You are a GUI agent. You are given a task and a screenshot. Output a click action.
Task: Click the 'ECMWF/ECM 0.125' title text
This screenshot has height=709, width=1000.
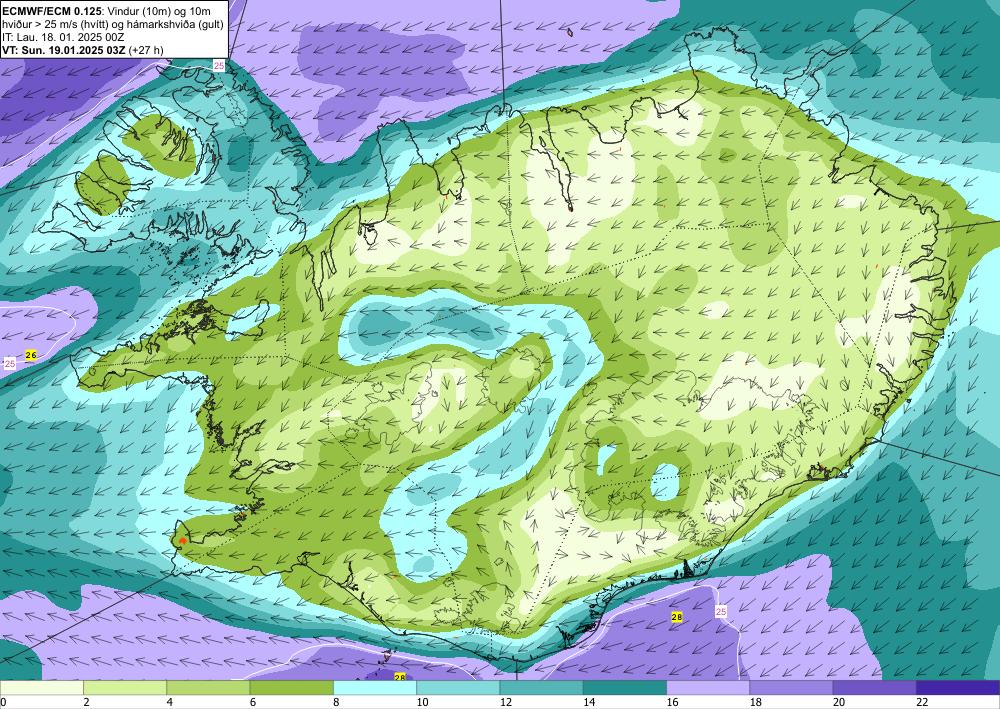coord(52,11)
